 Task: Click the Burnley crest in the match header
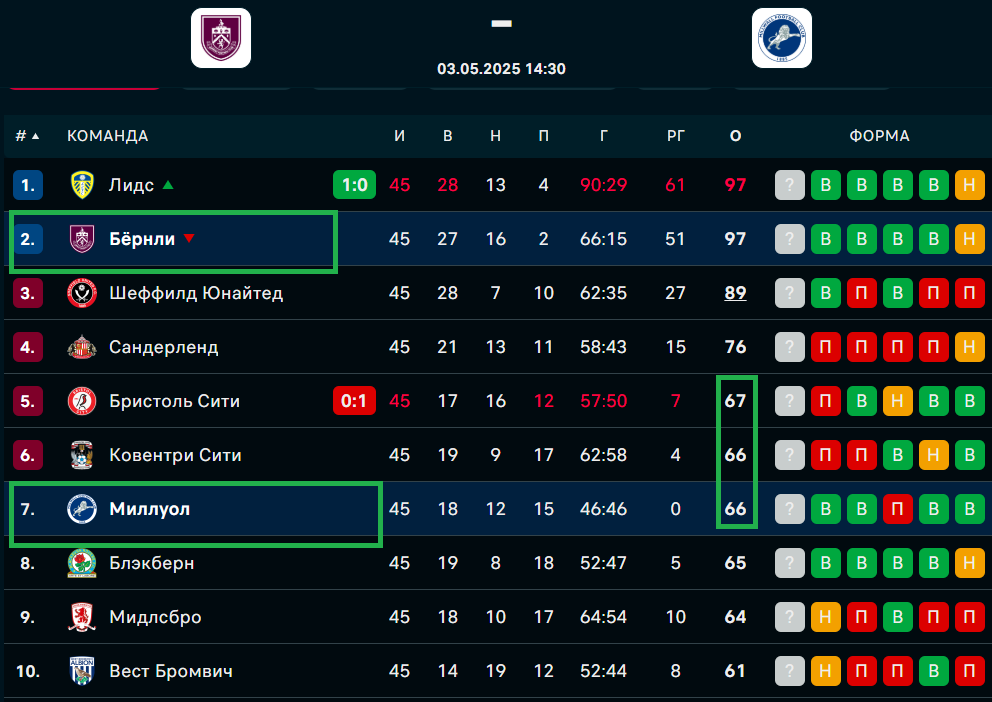pyautogui.click(x=221, y=38)
